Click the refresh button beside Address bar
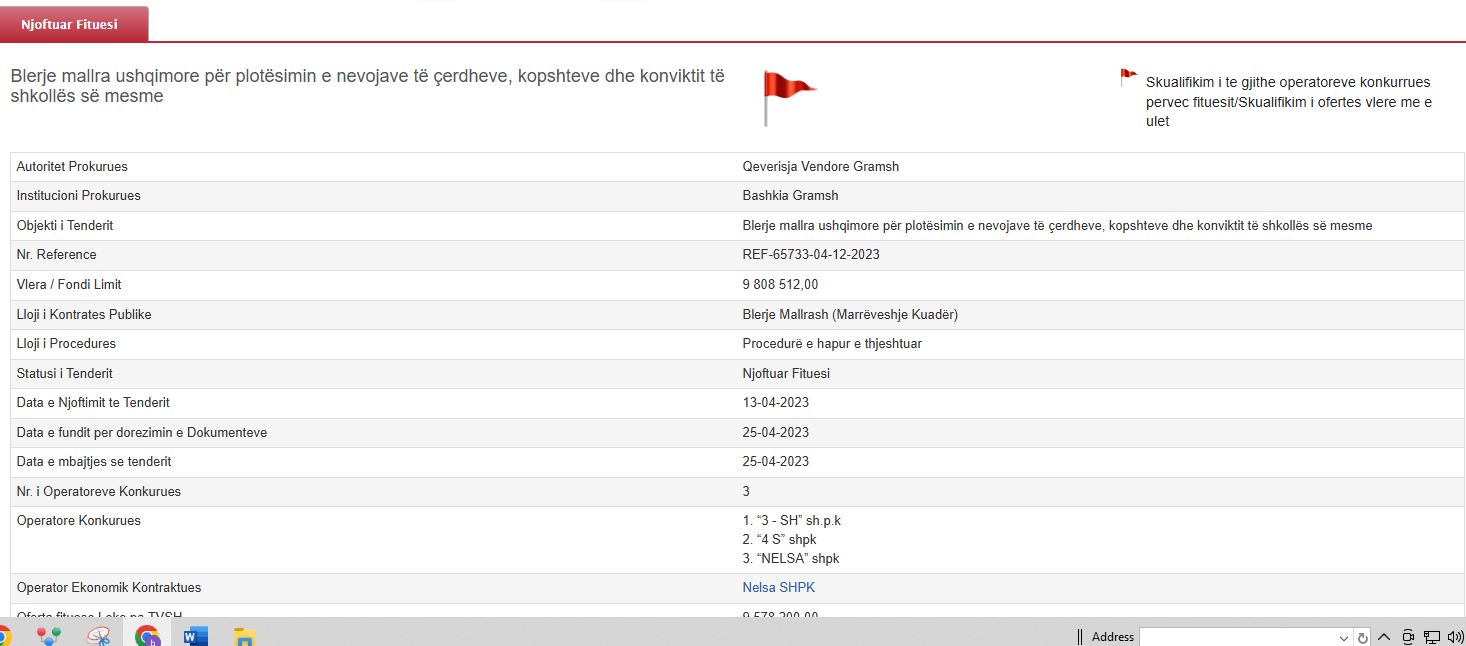 click(1362, 637)
